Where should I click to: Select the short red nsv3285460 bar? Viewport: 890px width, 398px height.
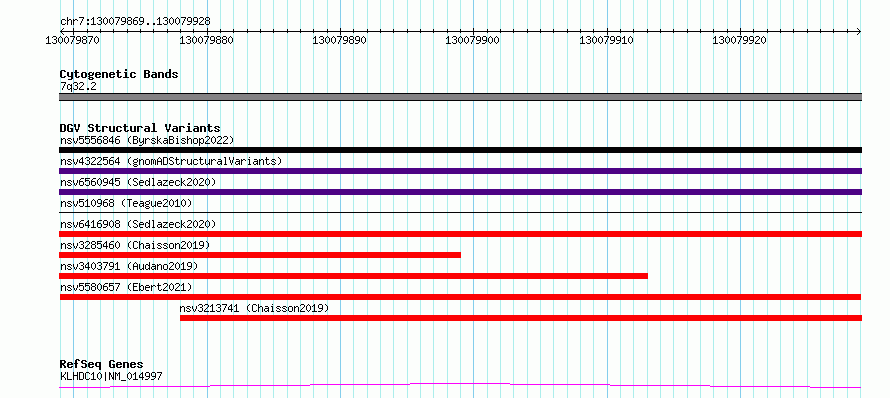[260, 255]
